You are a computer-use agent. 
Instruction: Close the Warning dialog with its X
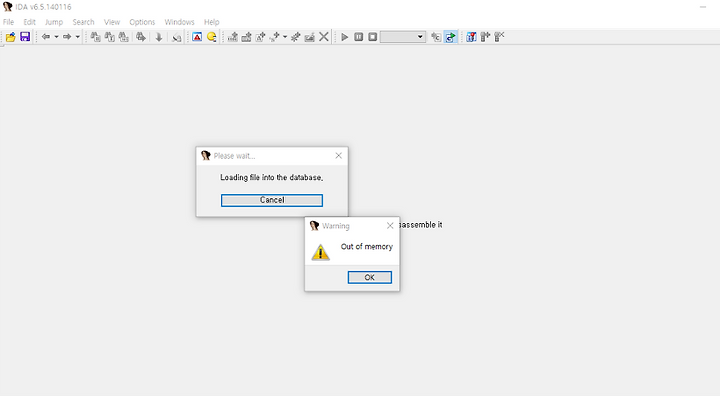point(390,226)
